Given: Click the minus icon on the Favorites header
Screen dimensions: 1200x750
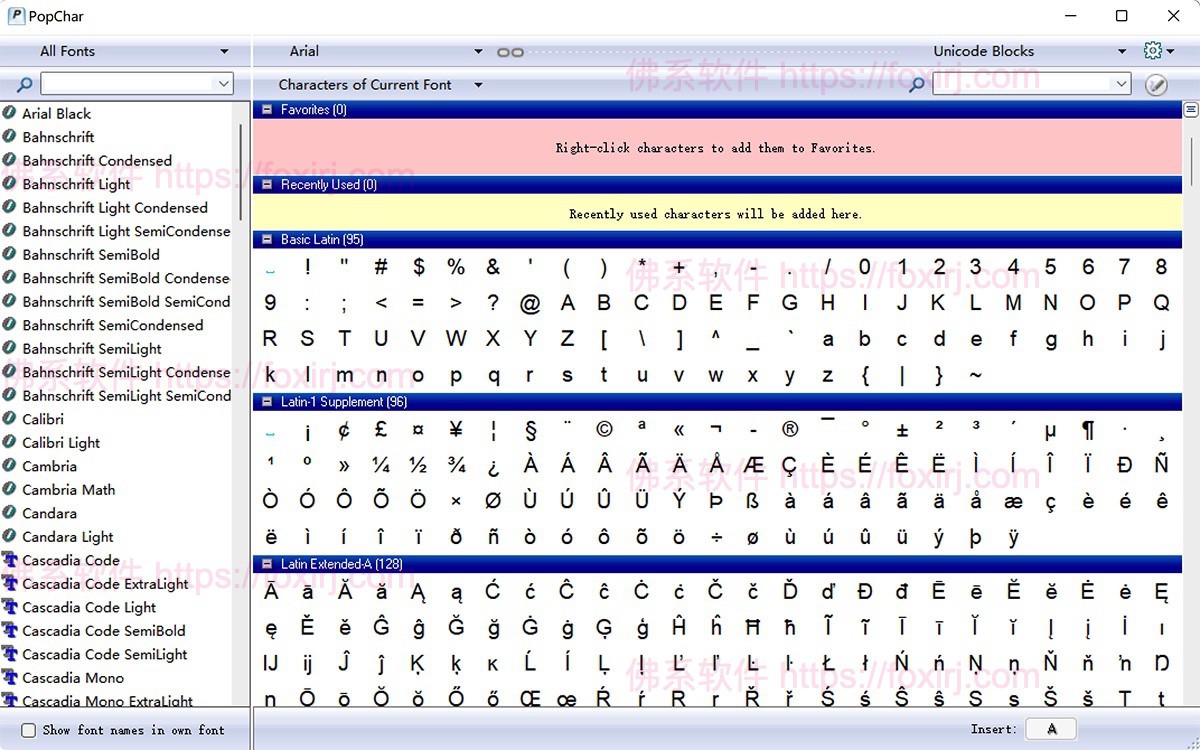Looking at the screenshot, I should click(266, 110).
